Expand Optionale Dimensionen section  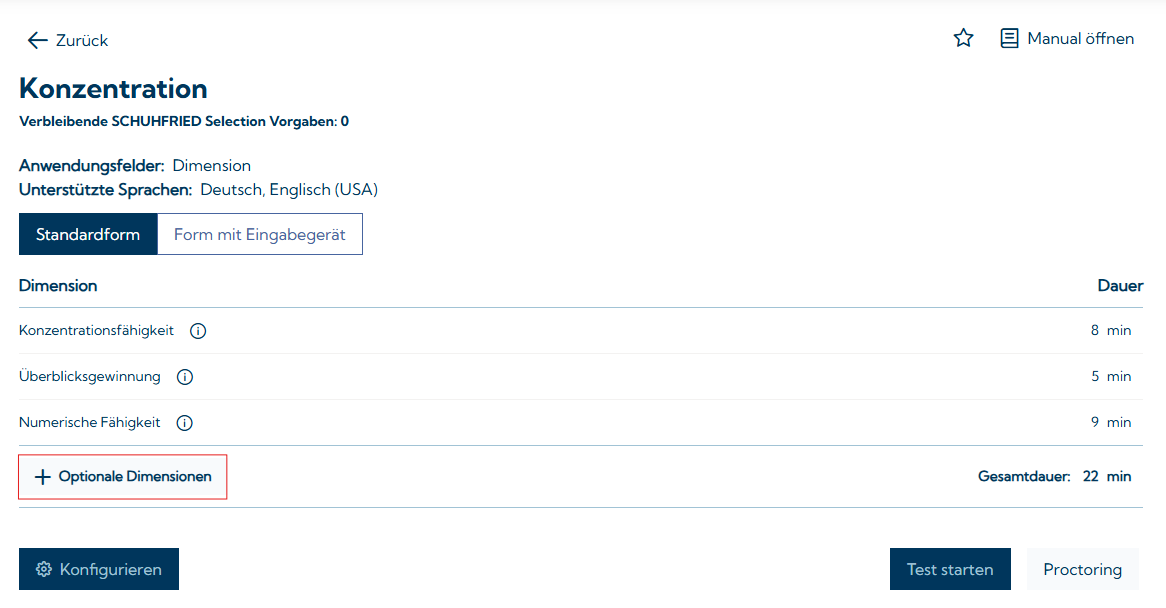135,477
